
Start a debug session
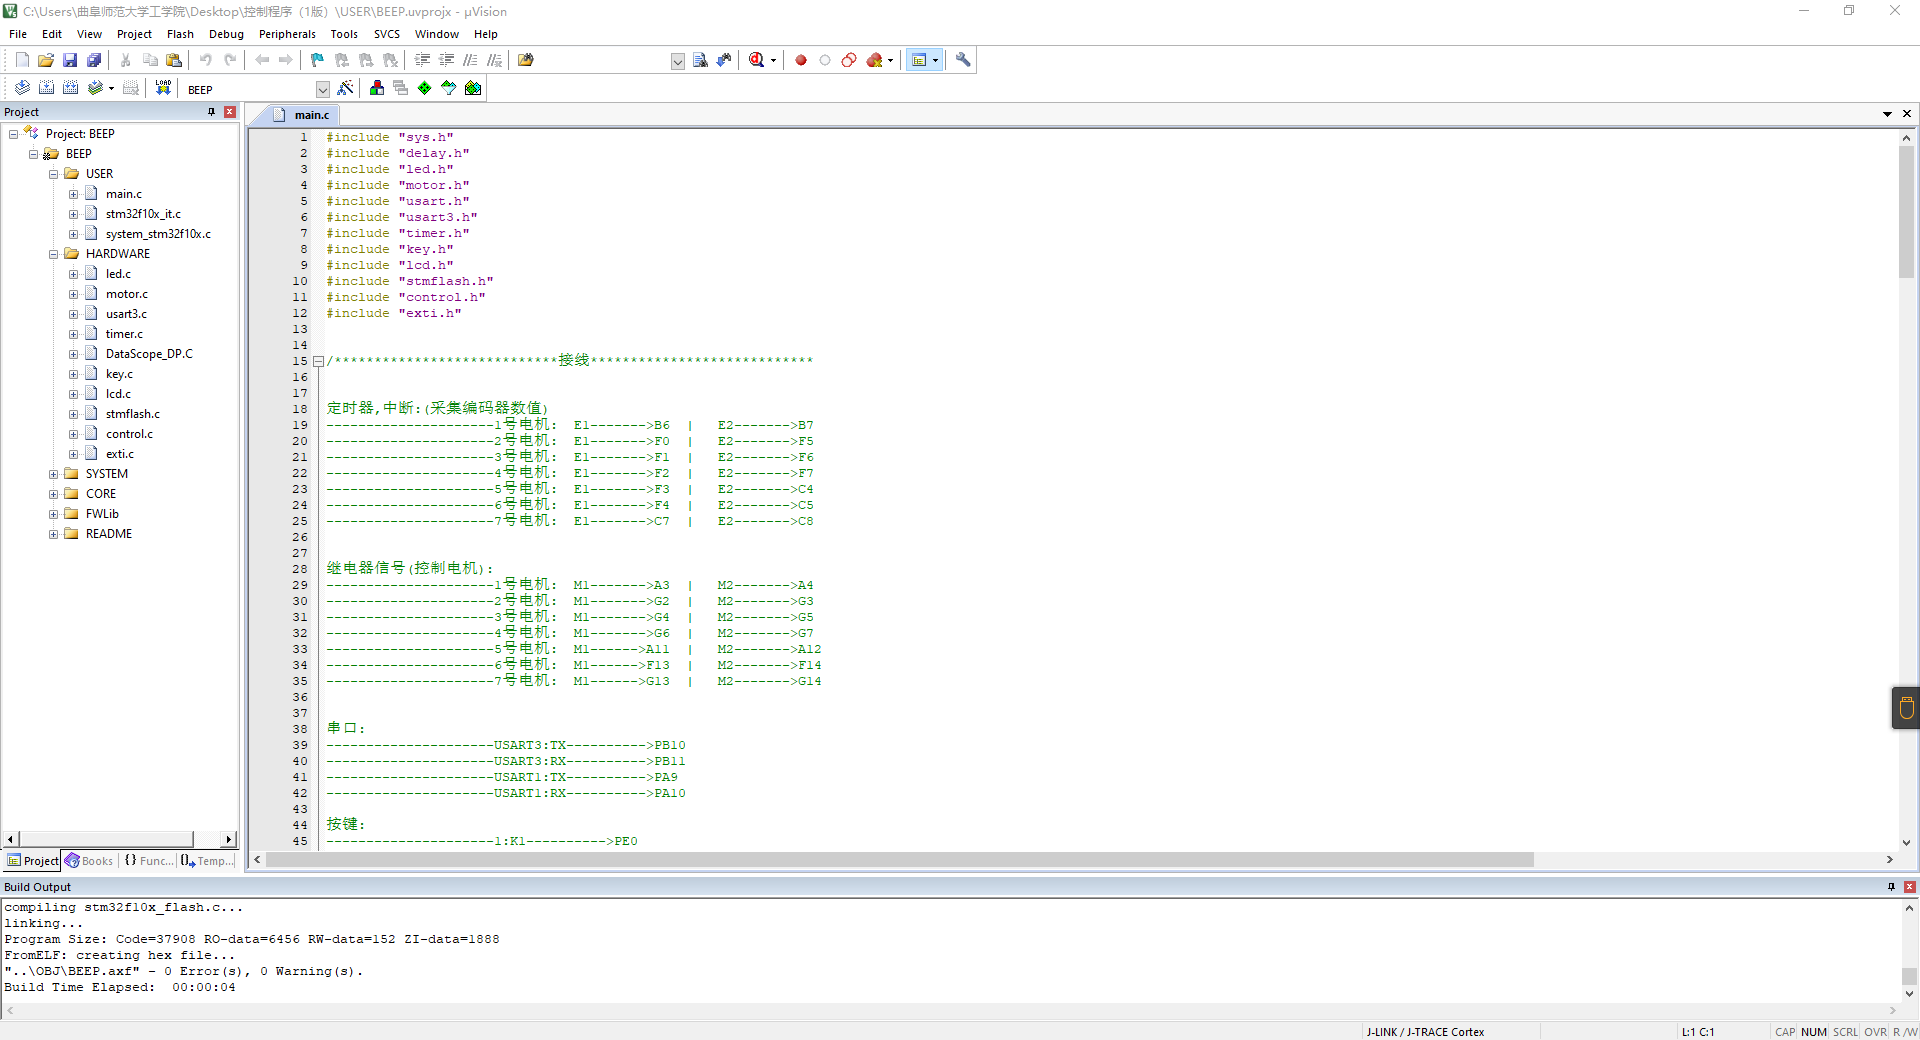[x=755, y=60]
